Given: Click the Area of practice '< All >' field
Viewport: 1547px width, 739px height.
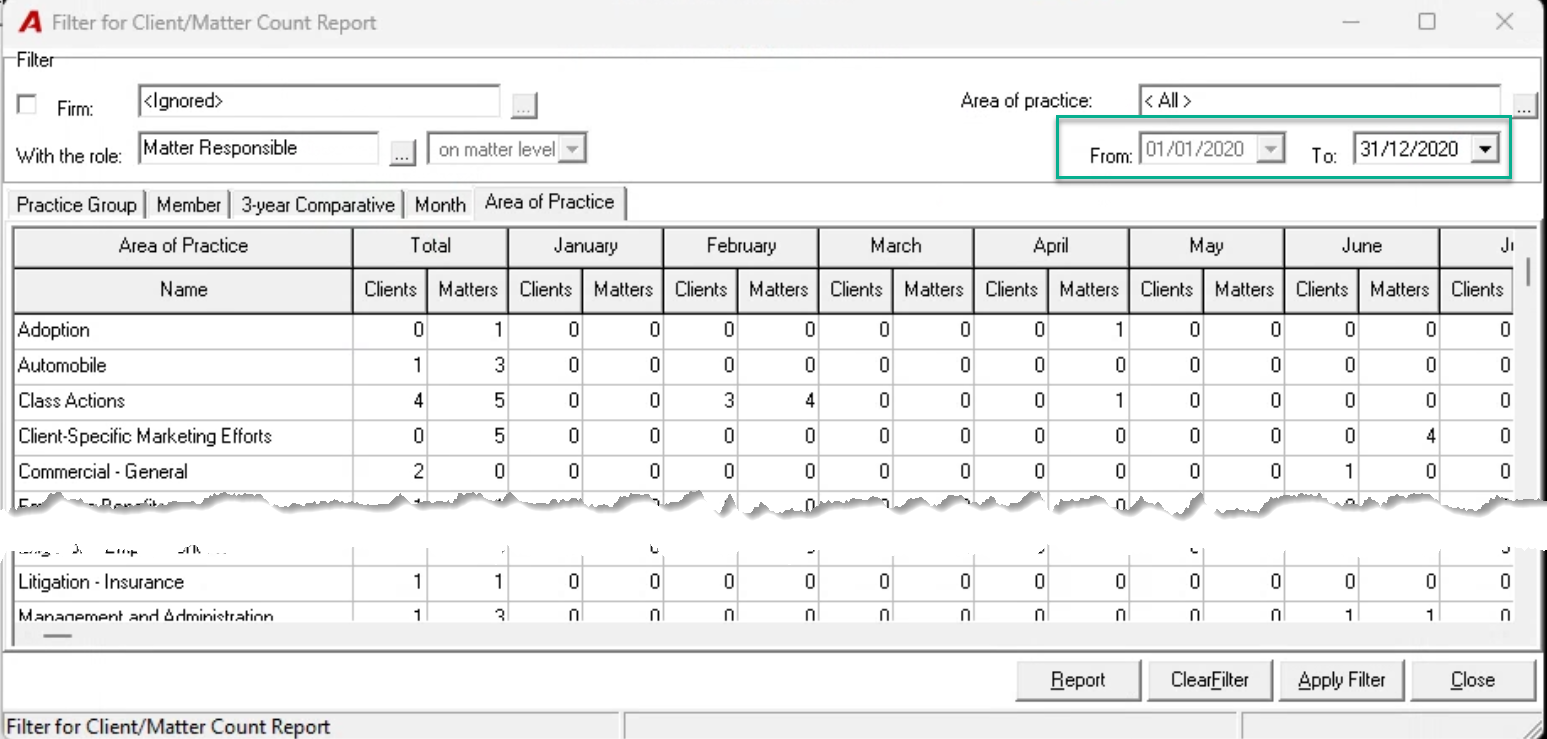Looking at the screenshot, I should click(1320, 101).
